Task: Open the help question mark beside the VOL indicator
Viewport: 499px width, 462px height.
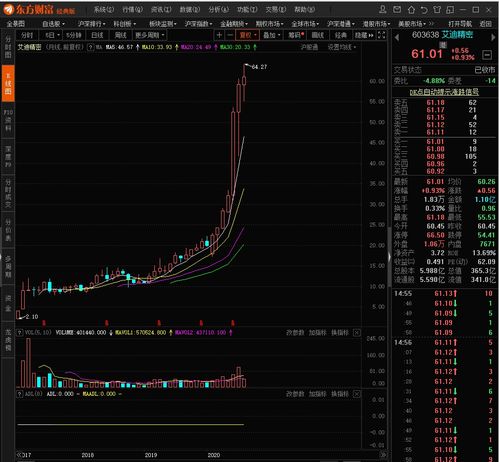Action: [20, 333]
